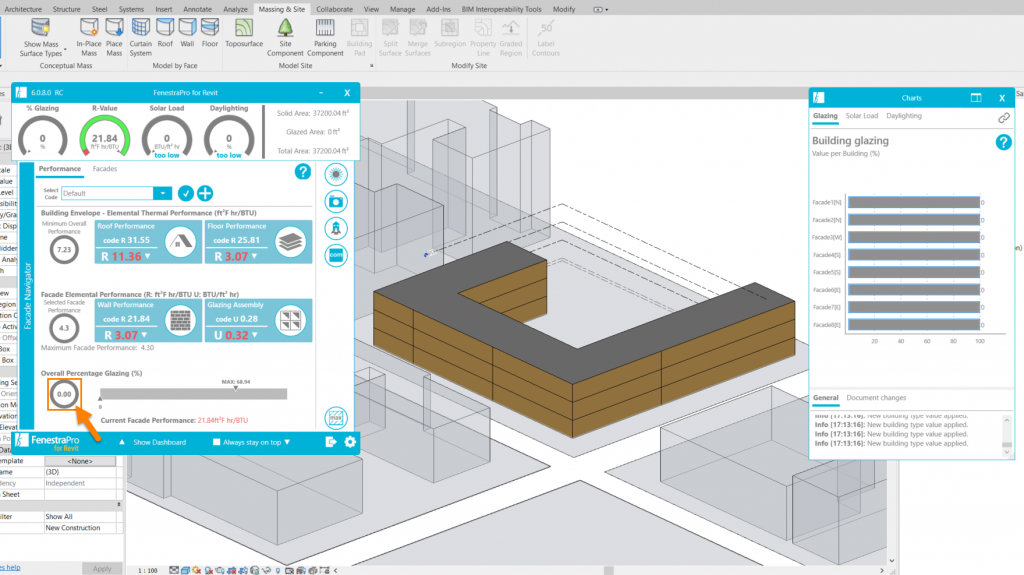Click the Apply button in Properties
This screenshot has width=1024, height=575.
tap(102, 568)
